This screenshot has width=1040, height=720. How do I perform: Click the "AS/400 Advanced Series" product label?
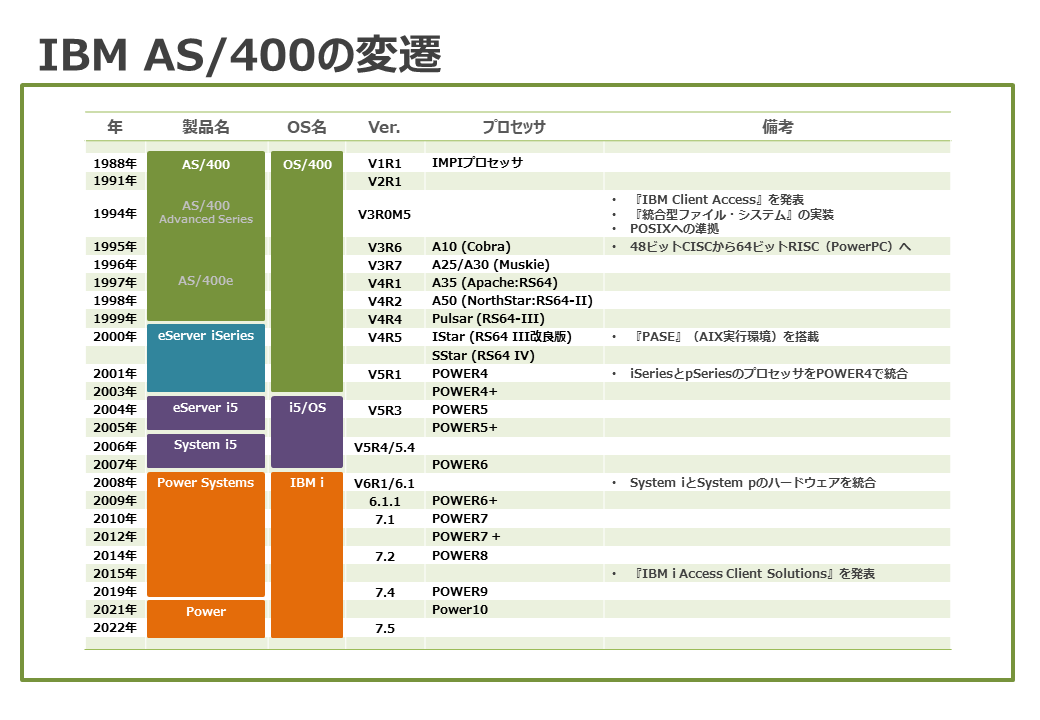tap(206, 212)
